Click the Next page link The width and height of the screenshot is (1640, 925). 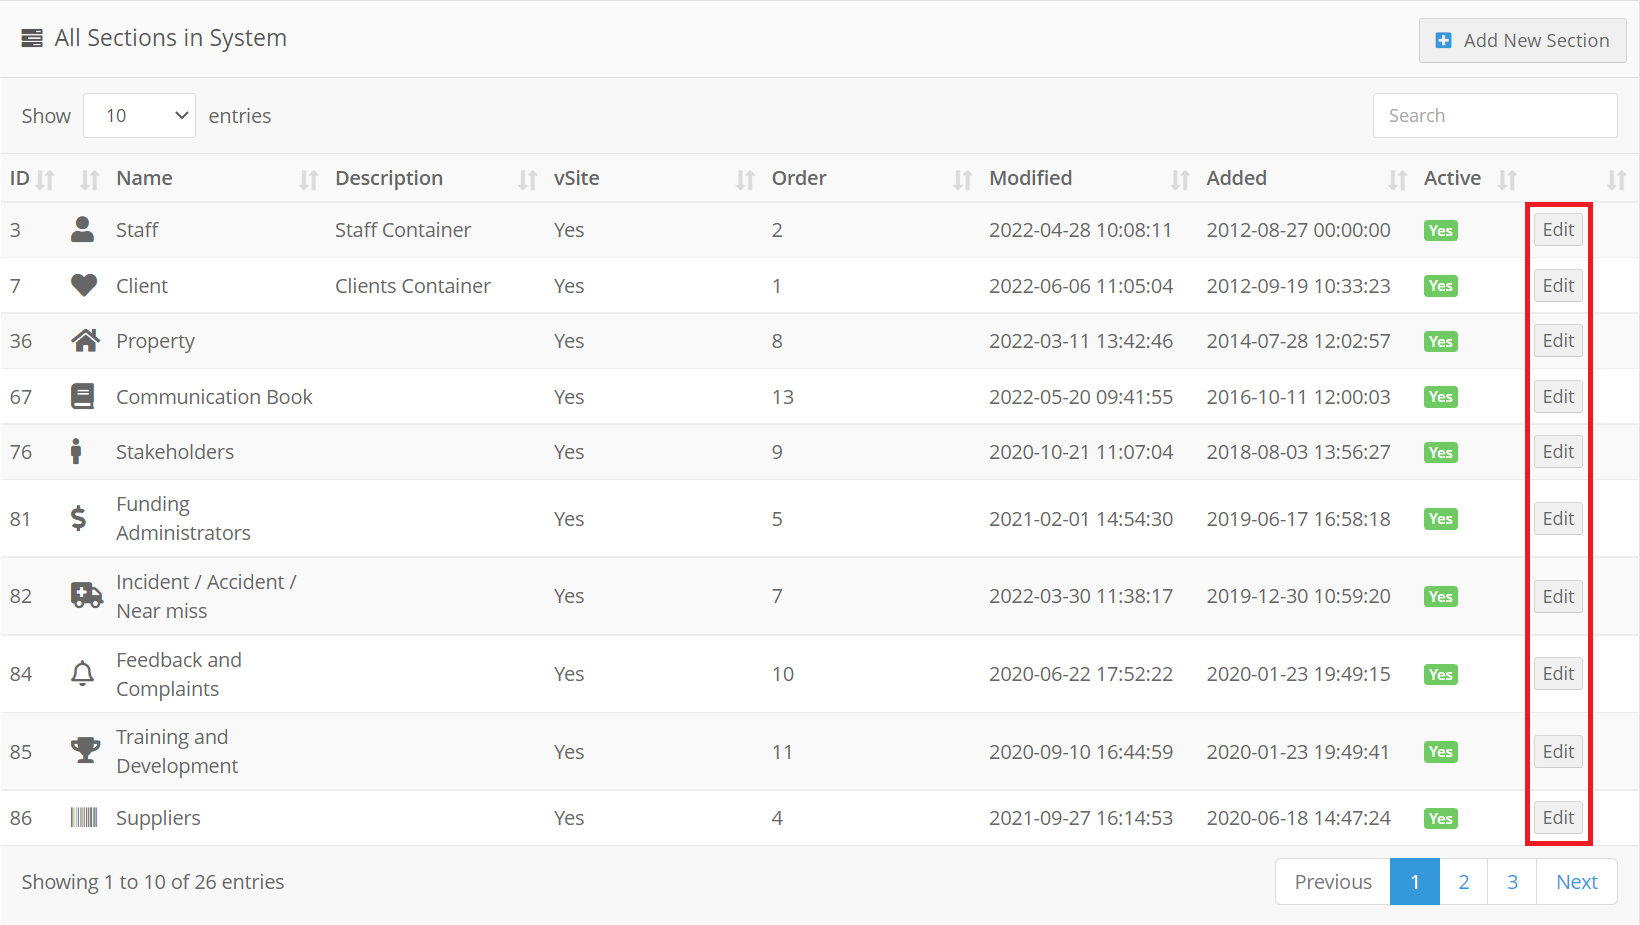[x=1577, y=882]
